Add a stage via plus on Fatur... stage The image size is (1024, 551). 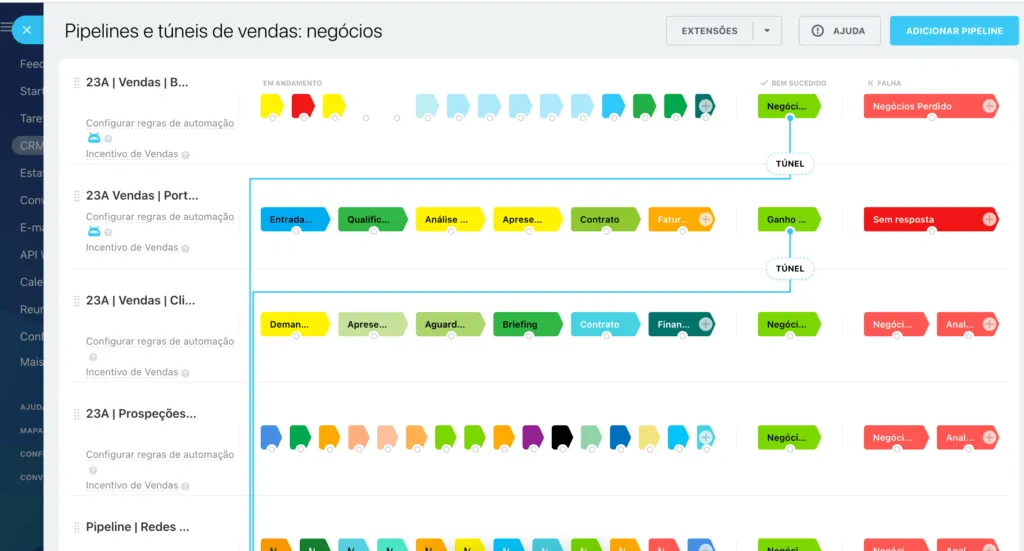(705, 219)
